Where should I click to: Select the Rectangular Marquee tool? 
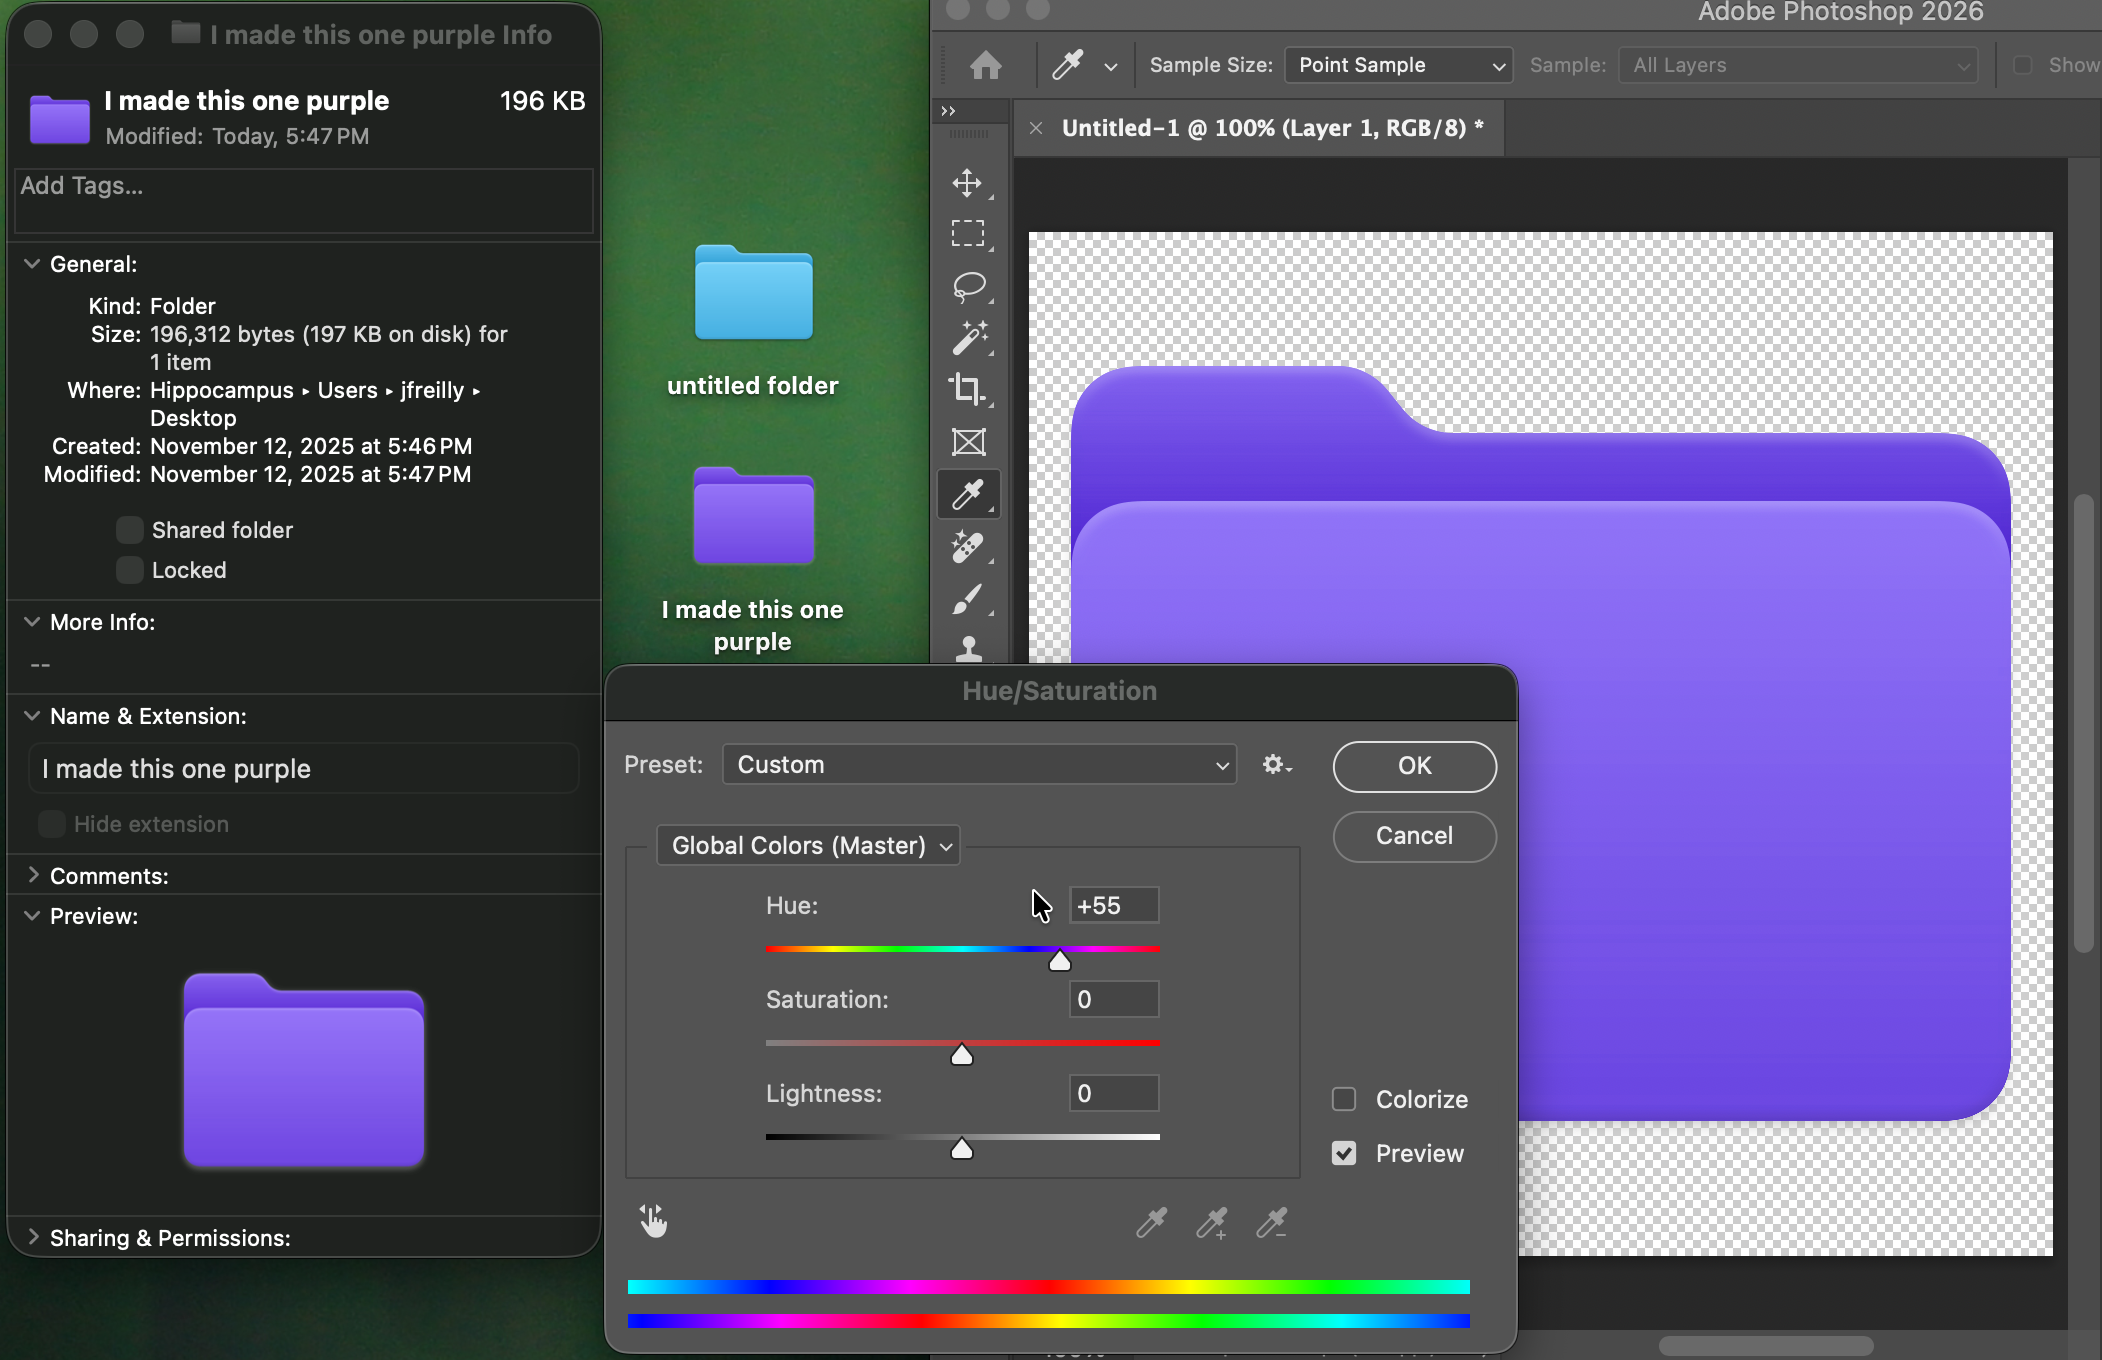967,234
